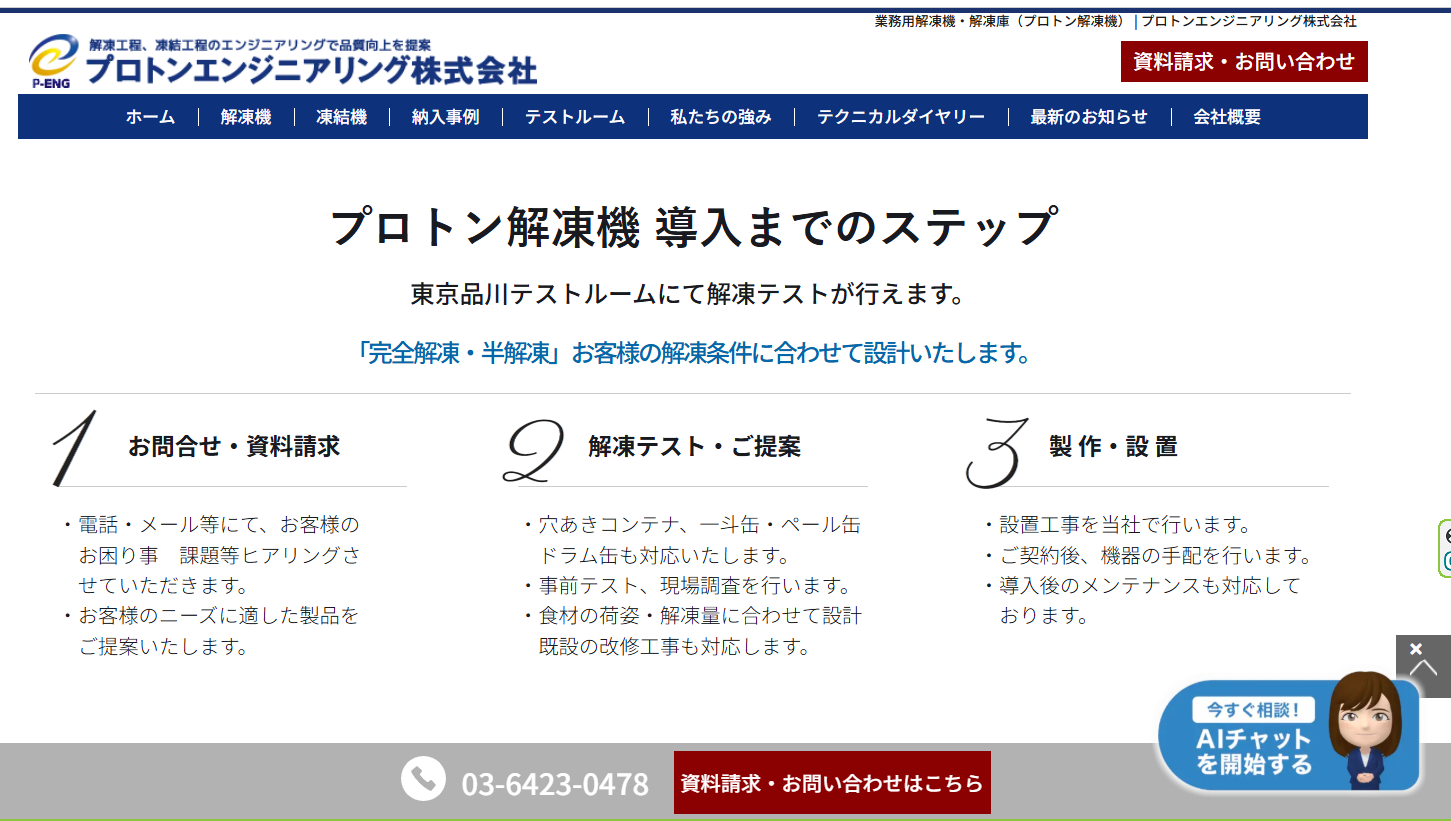
Task: Open the 会社概要 page
Action: pyautogui.click(x=1225, y=117)
